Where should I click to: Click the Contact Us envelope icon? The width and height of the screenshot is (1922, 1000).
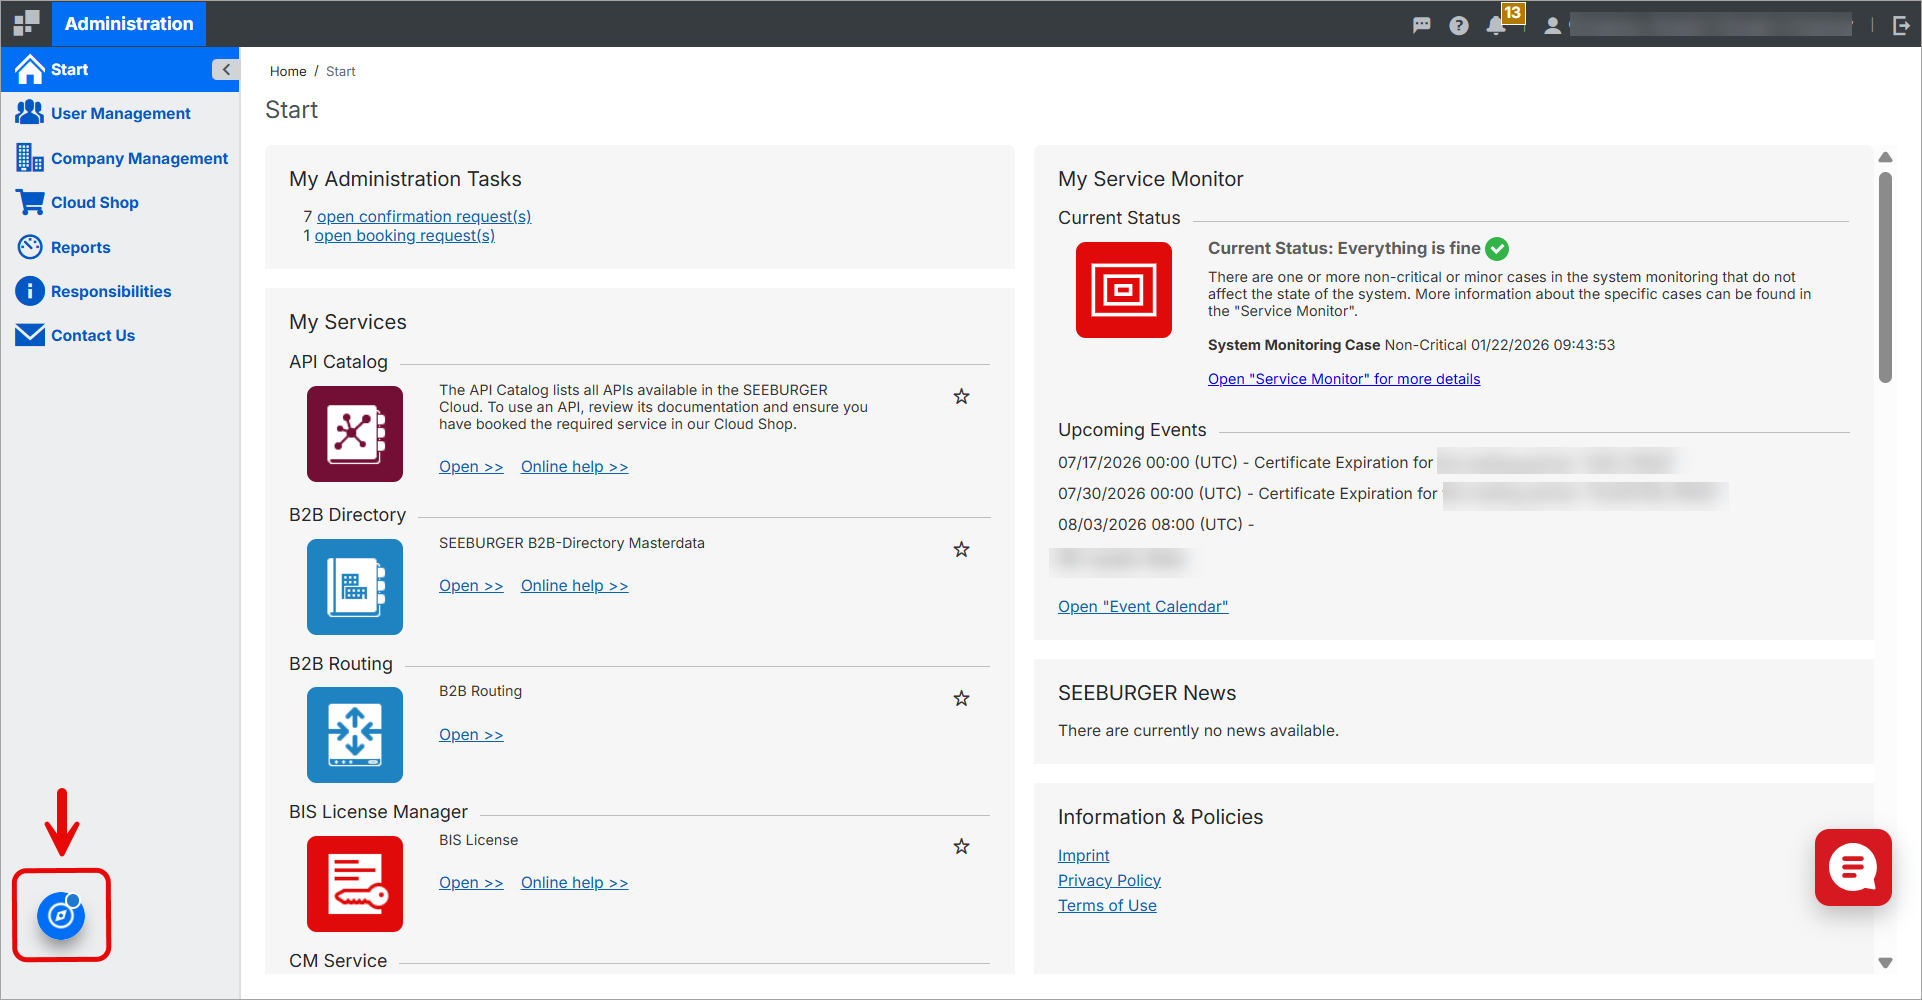pos(30,335)
